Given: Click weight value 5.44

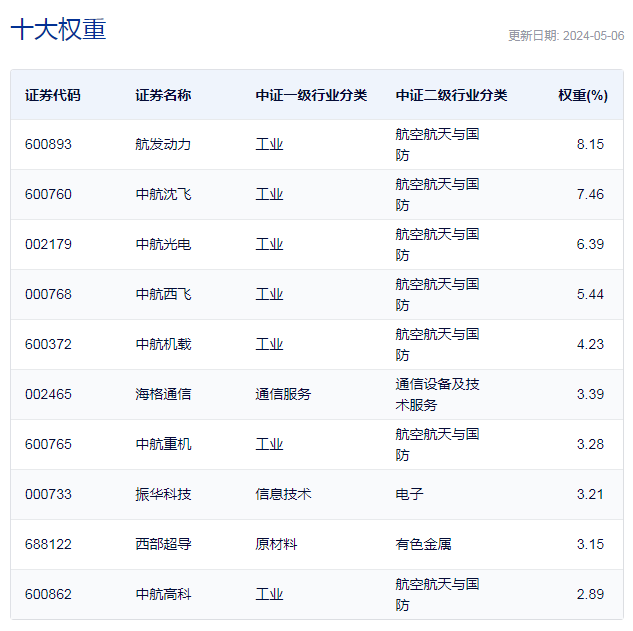Looking at the screenshot, I should click(x=590, y=294).
